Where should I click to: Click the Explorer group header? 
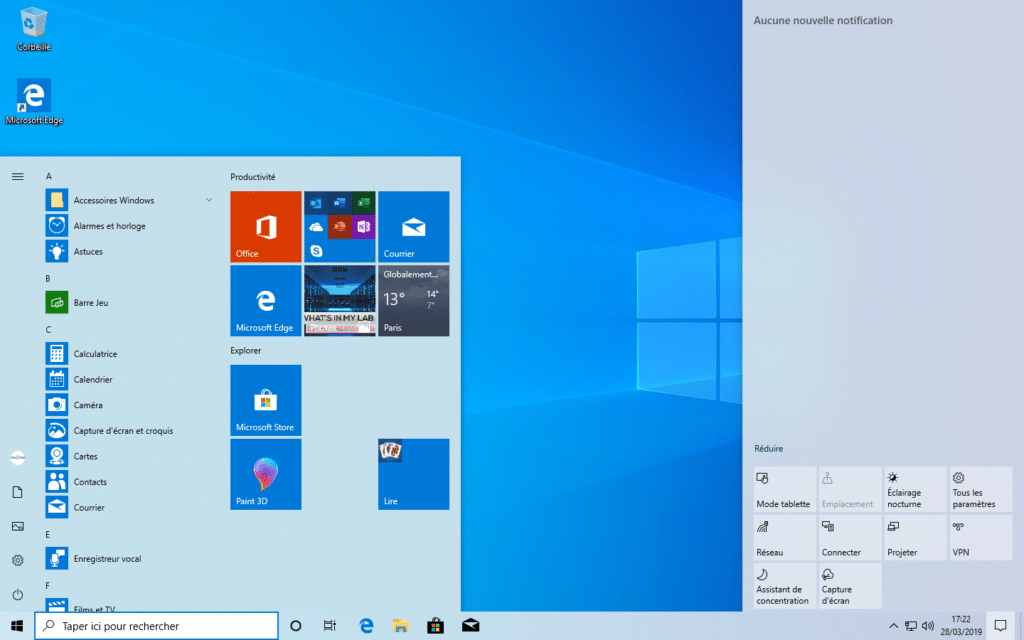(246, 351)
